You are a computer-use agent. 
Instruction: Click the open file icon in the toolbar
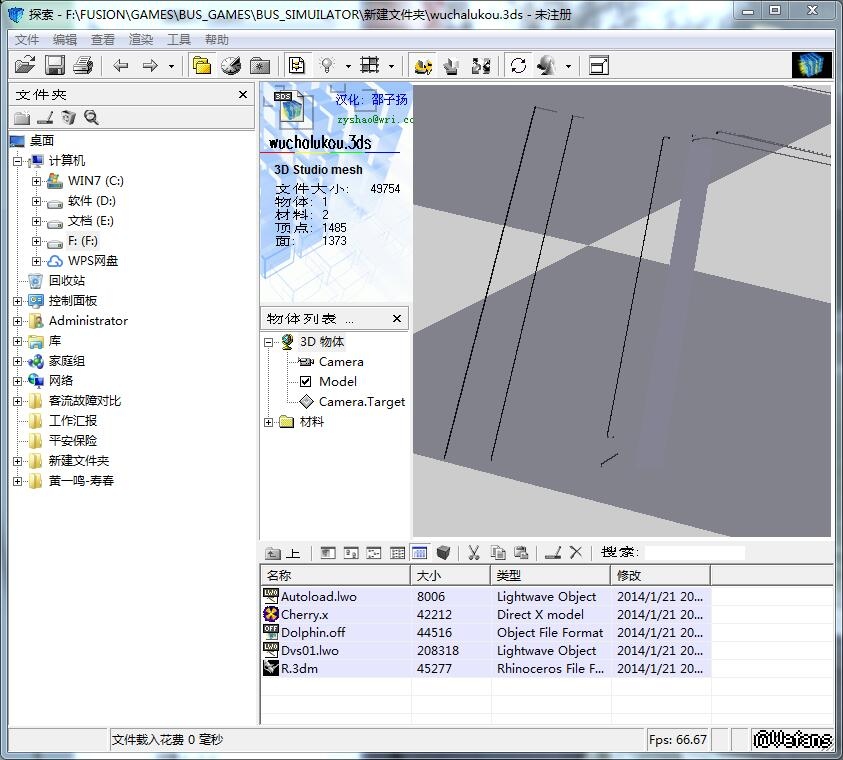(25, 66)
